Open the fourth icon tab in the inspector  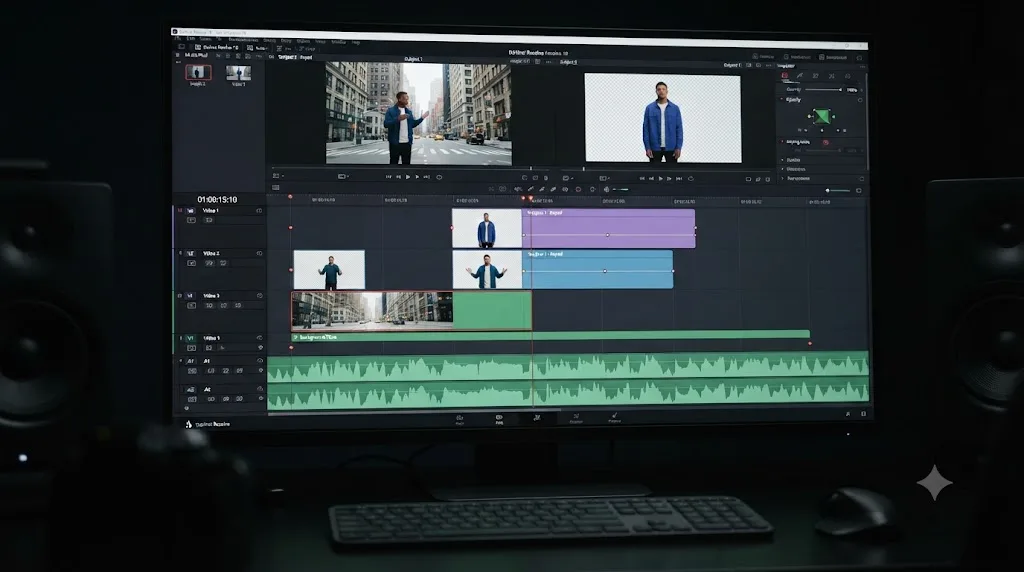831,76
